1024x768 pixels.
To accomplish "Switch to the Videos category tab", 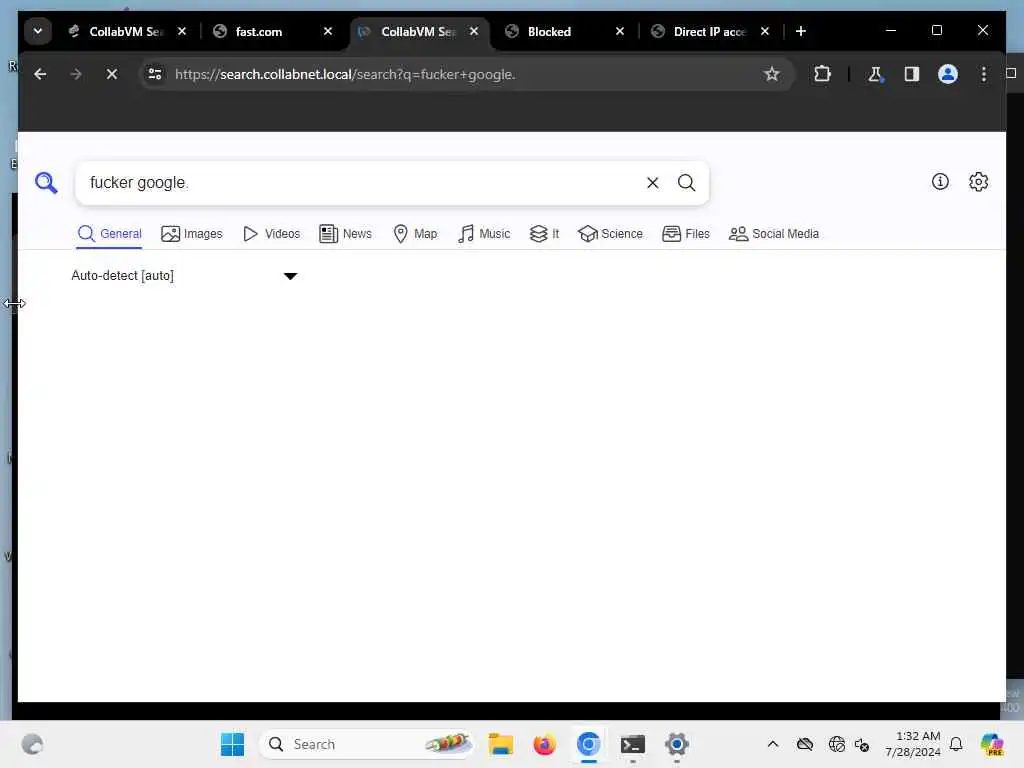I will (x=271, y=234).
